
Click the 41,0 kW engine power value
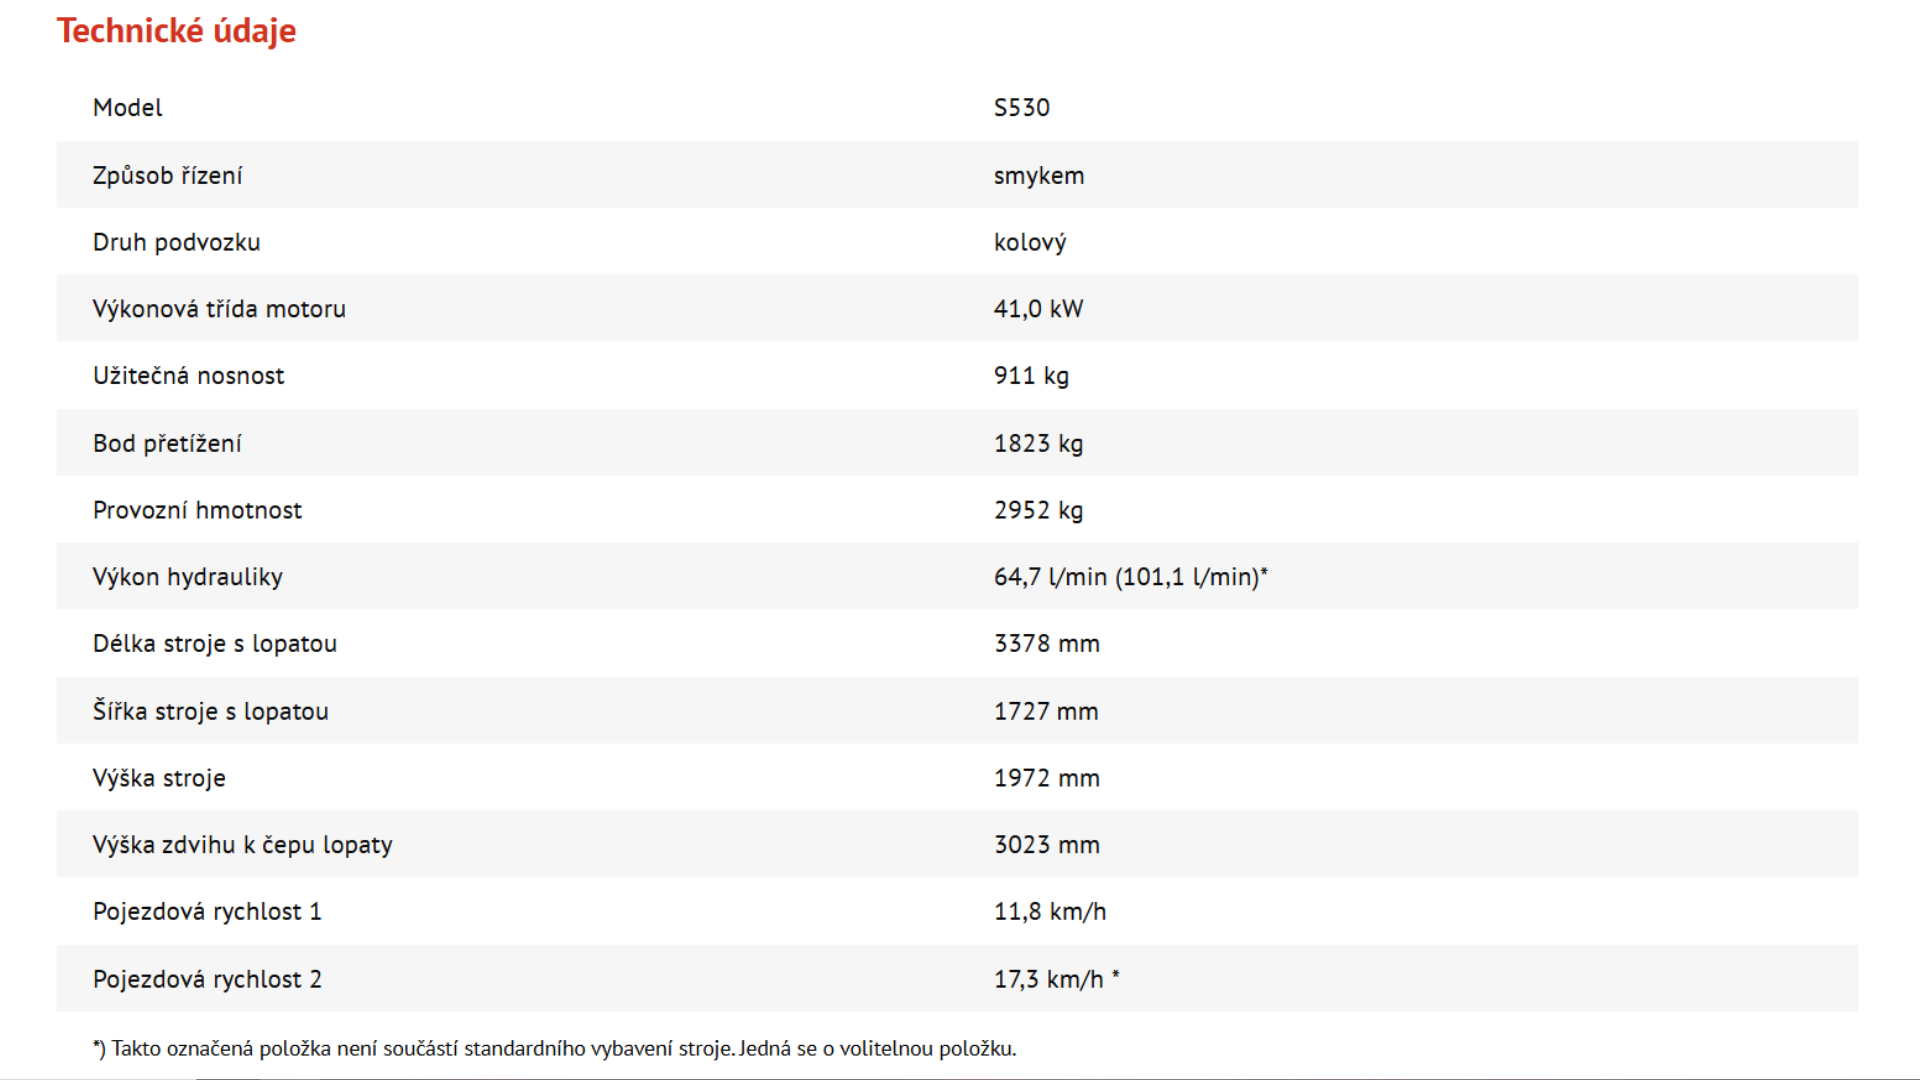(x=1038, y=309)
